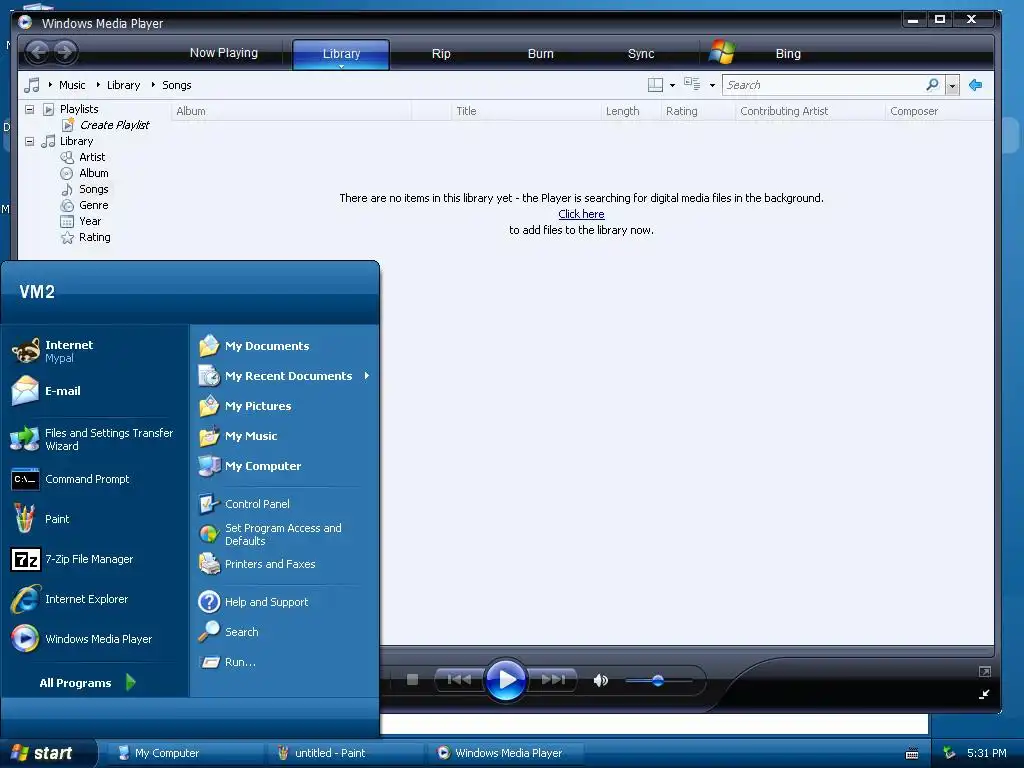Open Control Panel from Start menu

284,504
